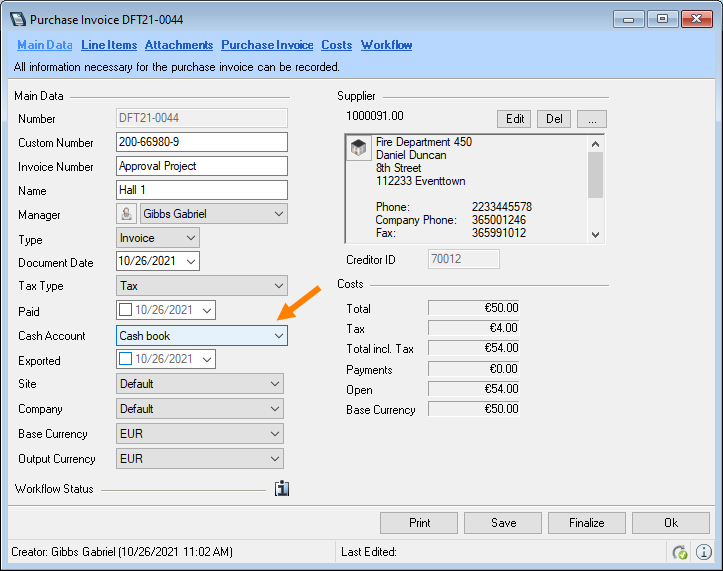Image resolution: width=723 pixels, height=571 pixels.
Task: Click the supplier address scrollbar down arrow
Action: 595,234
